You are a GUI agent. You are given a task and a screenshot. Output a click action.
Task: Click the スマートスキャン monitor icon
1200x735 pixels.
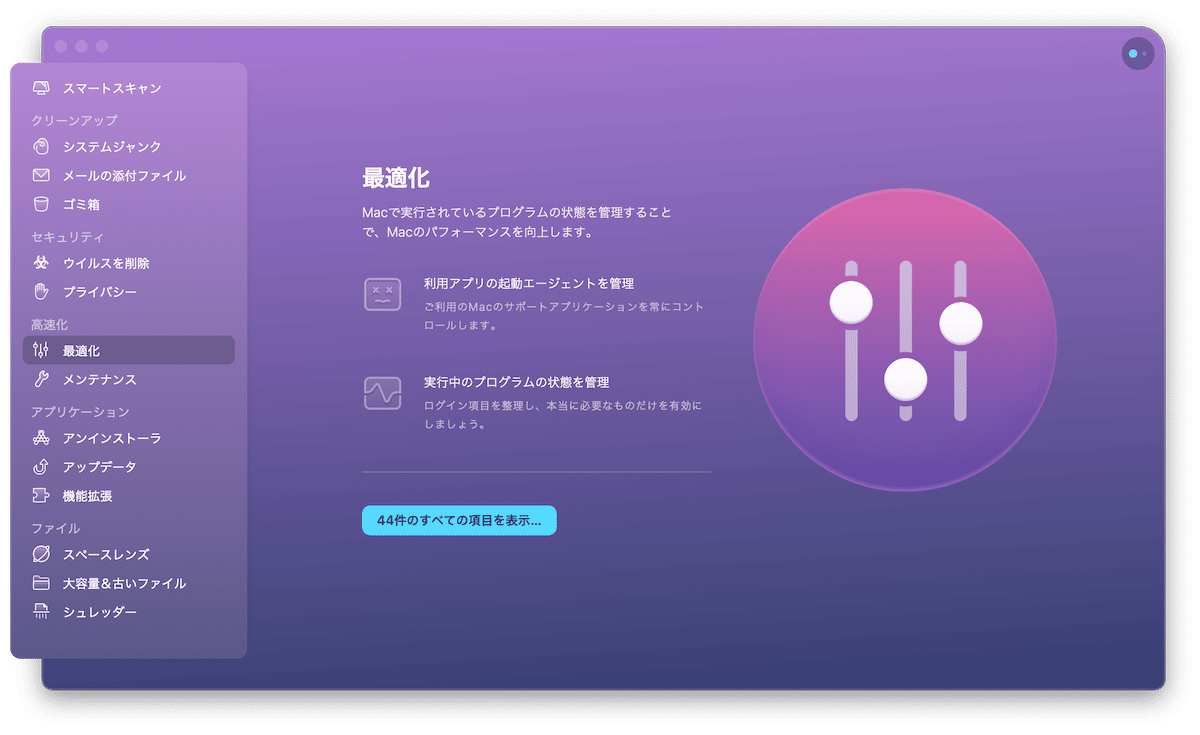pyautogui.click(x=41, y=88)
